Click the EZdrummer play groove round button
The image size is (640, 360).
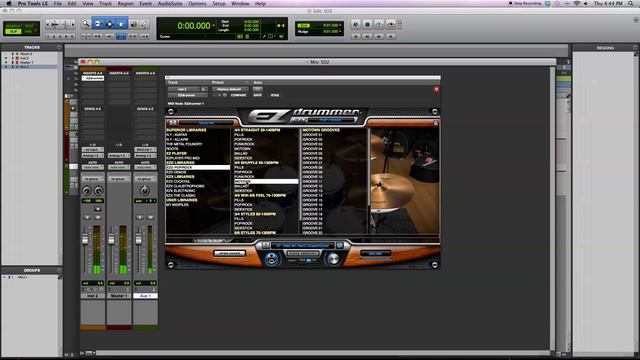click(x=271, y=258)
